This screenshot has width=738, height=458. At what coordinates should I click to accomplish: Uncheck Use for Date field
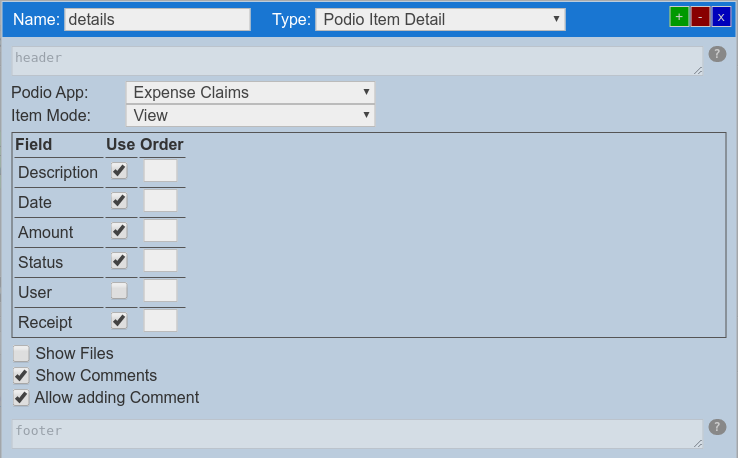tap(119, 201)
